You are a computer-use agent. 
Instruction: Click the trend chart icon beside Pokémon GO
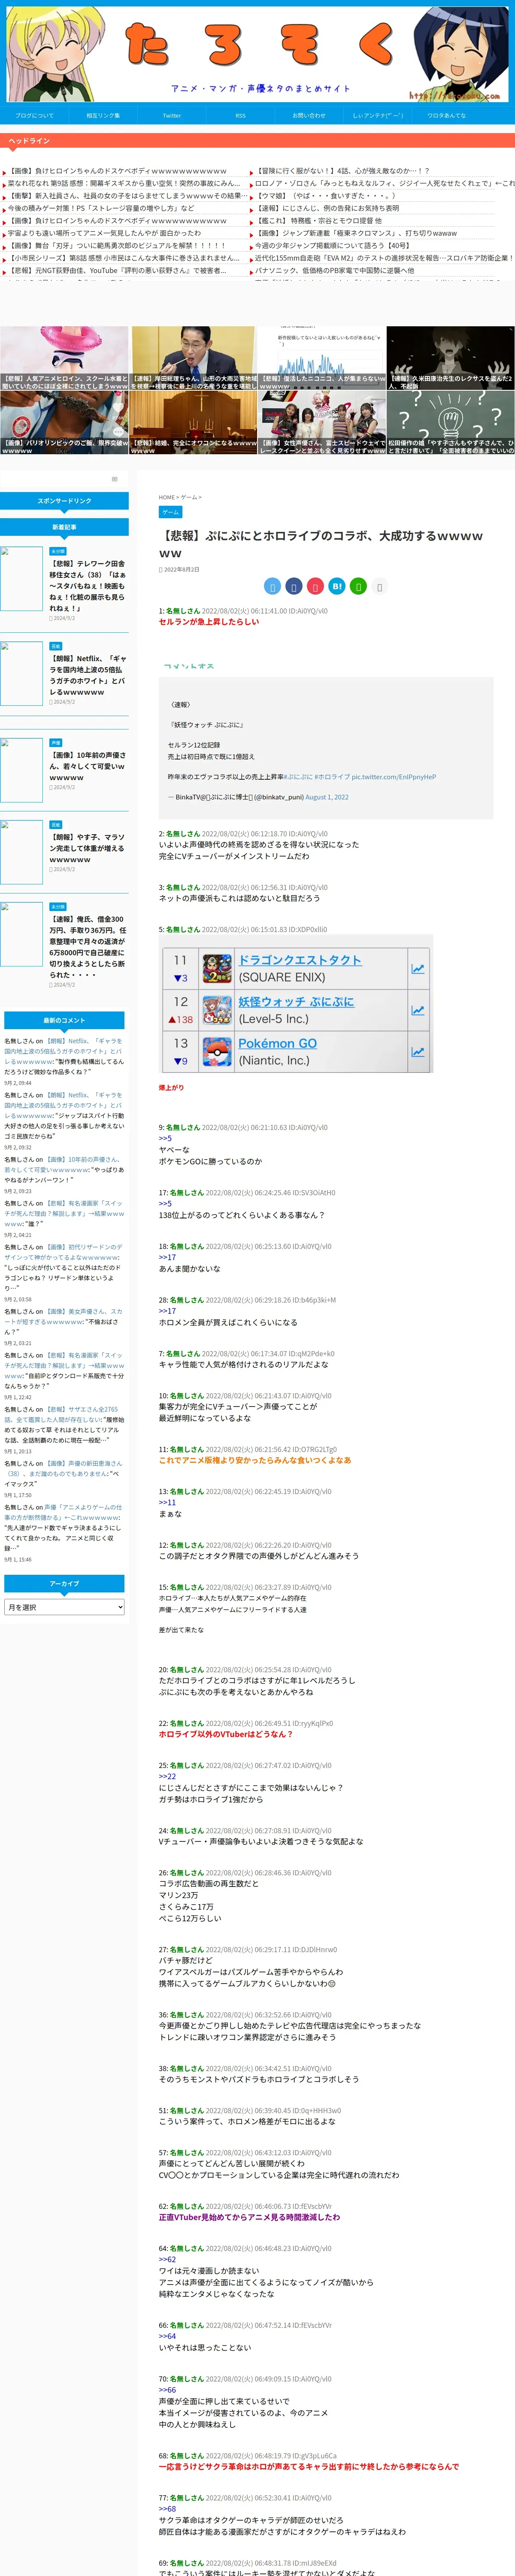click(417, 1052)
